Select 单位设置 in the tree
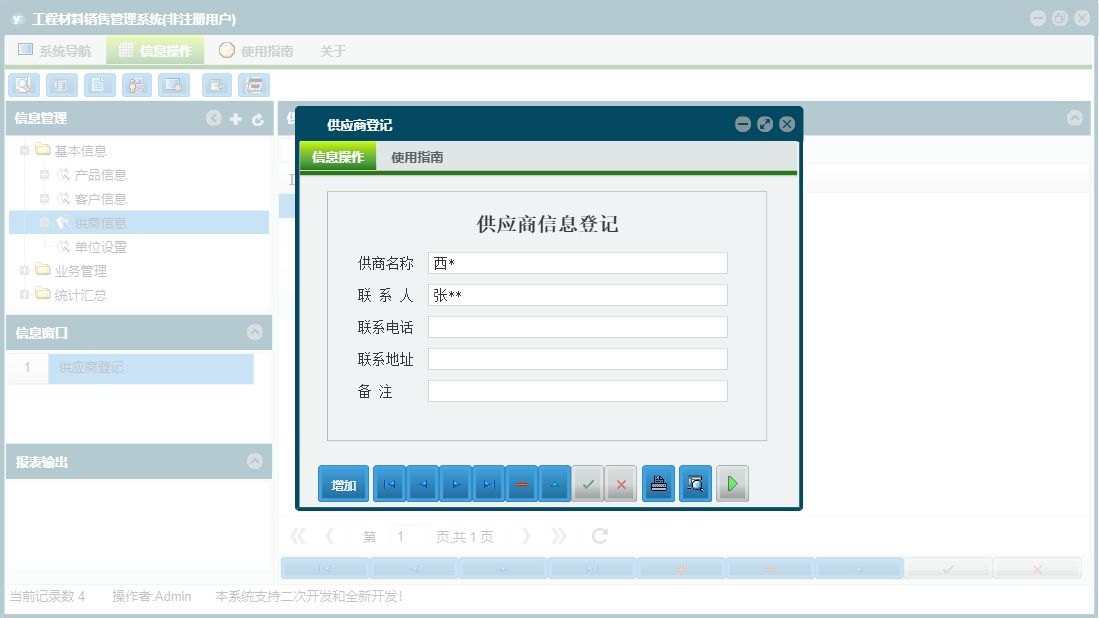 100,247
